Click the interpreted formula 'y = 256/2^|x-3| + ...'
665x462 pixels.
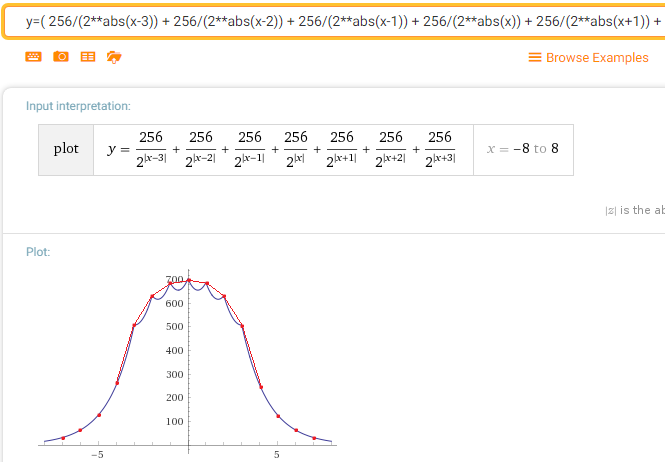coord(282,150)
